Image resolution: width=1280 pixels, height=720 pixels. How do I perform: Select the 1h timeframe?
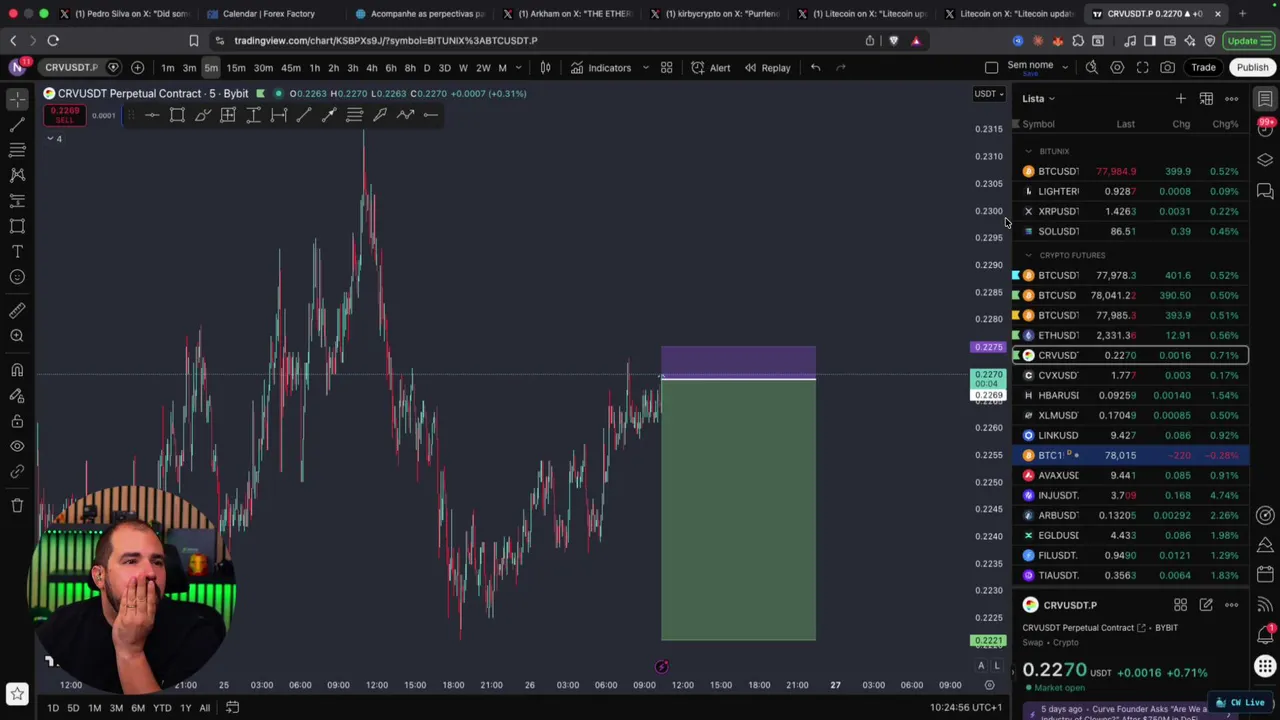[x=315, y=67]
